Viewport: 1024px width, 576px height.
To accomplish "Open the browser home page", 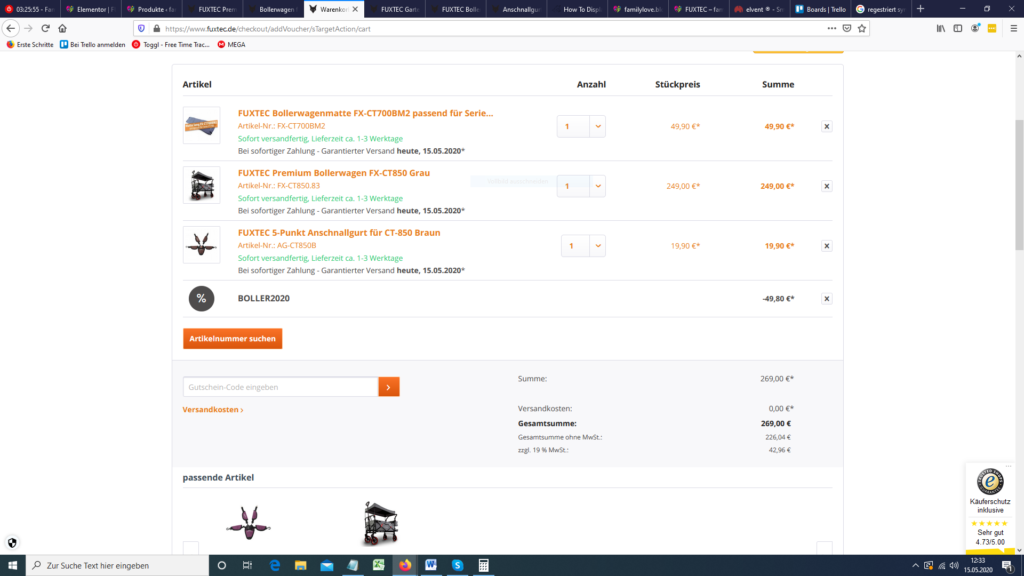I will [x=63, y=29].
